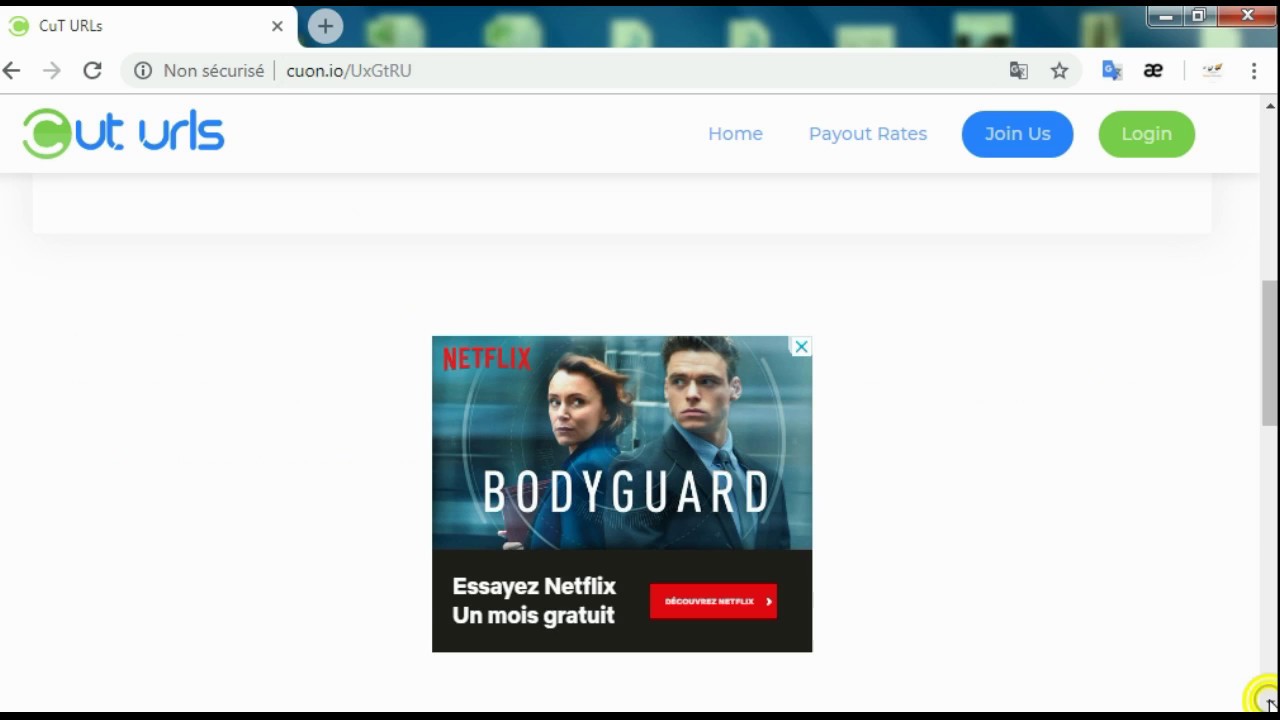This screenshot has height=720, width=1280.
Task: Open a new tab with the plus button
Action: 325,26
